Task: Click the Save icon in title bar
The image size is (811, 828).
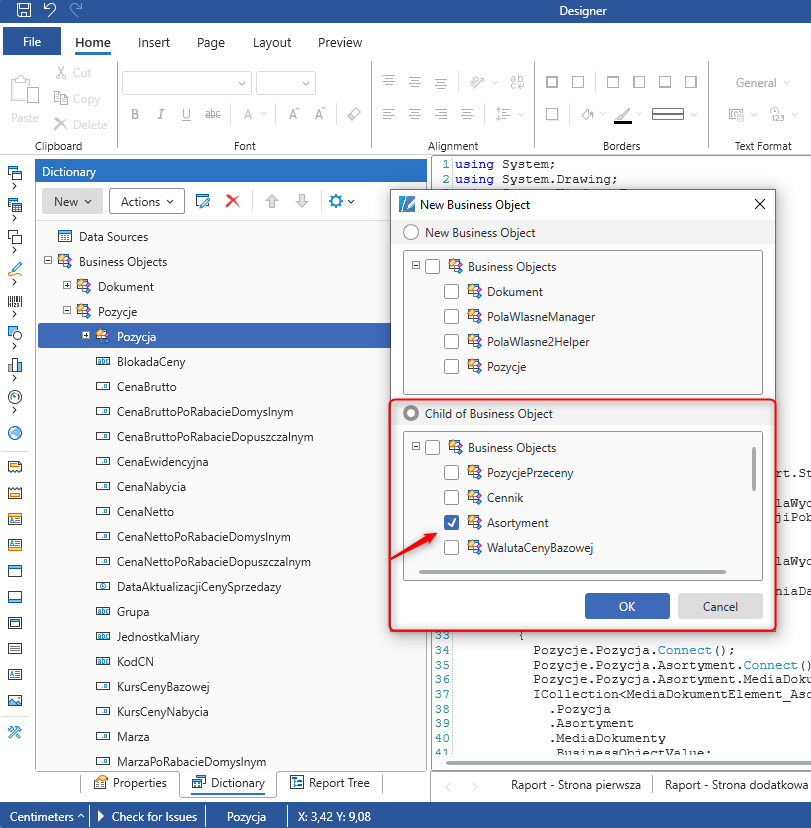Action: point(24,10)
